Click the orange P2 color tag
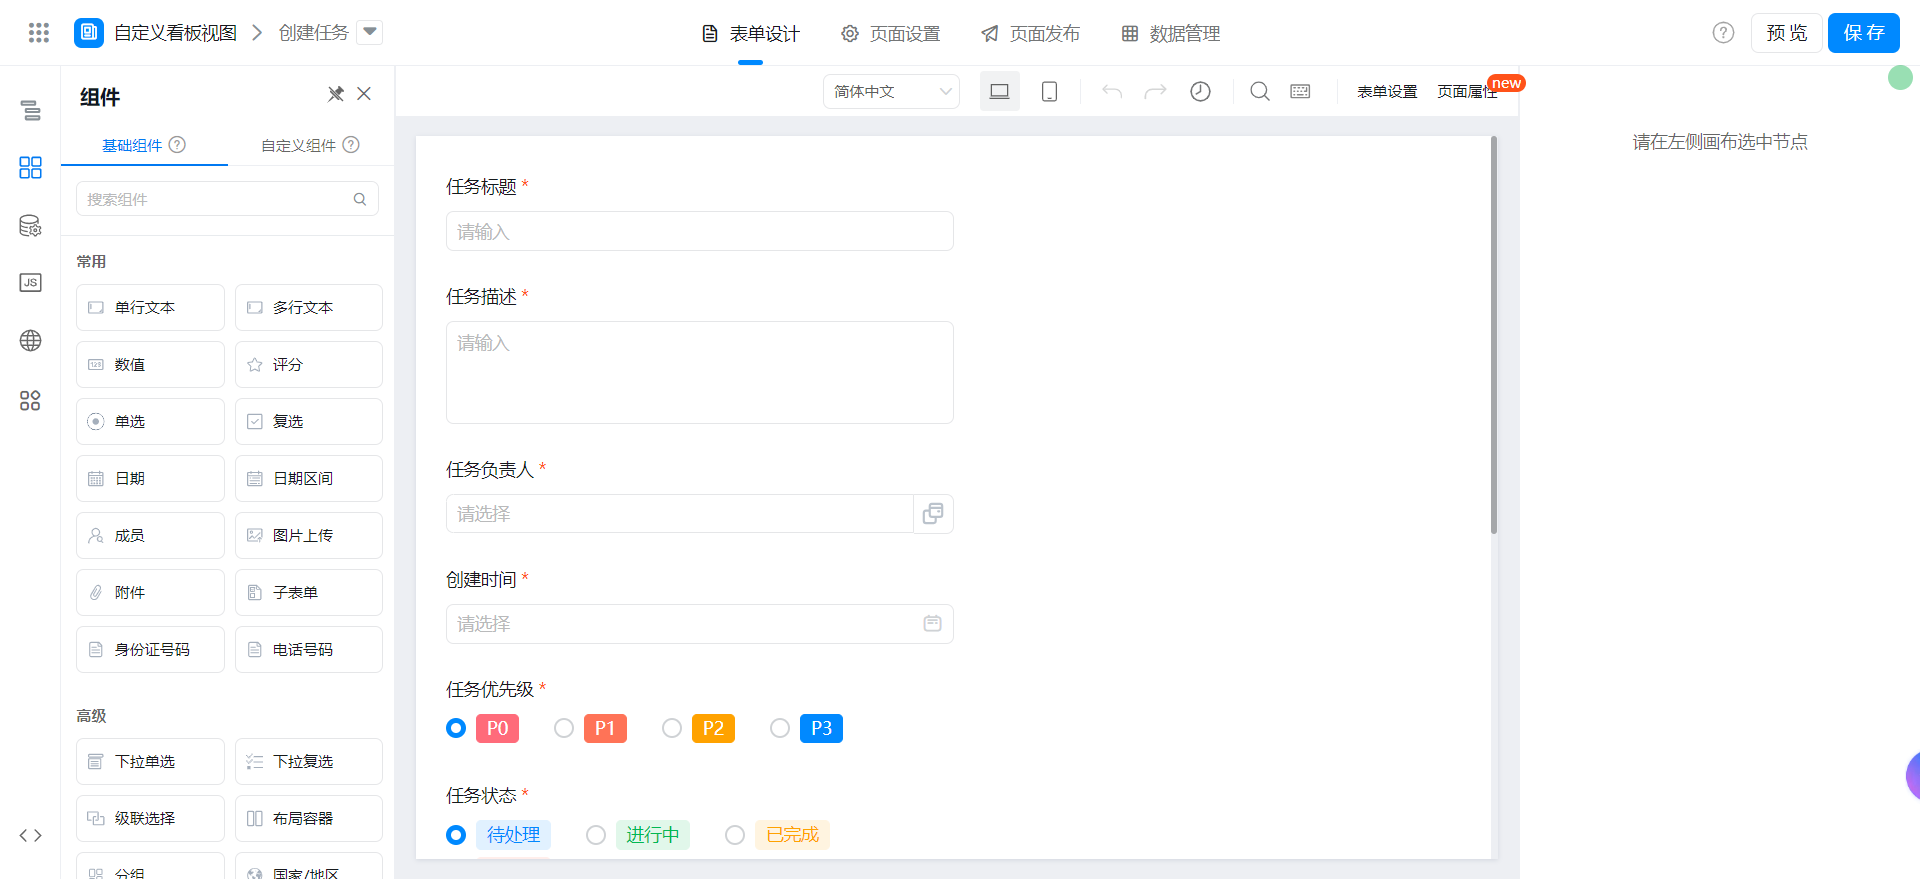Image resolution: width=1920 pixels, height=879 pixels. coord(713,728)
